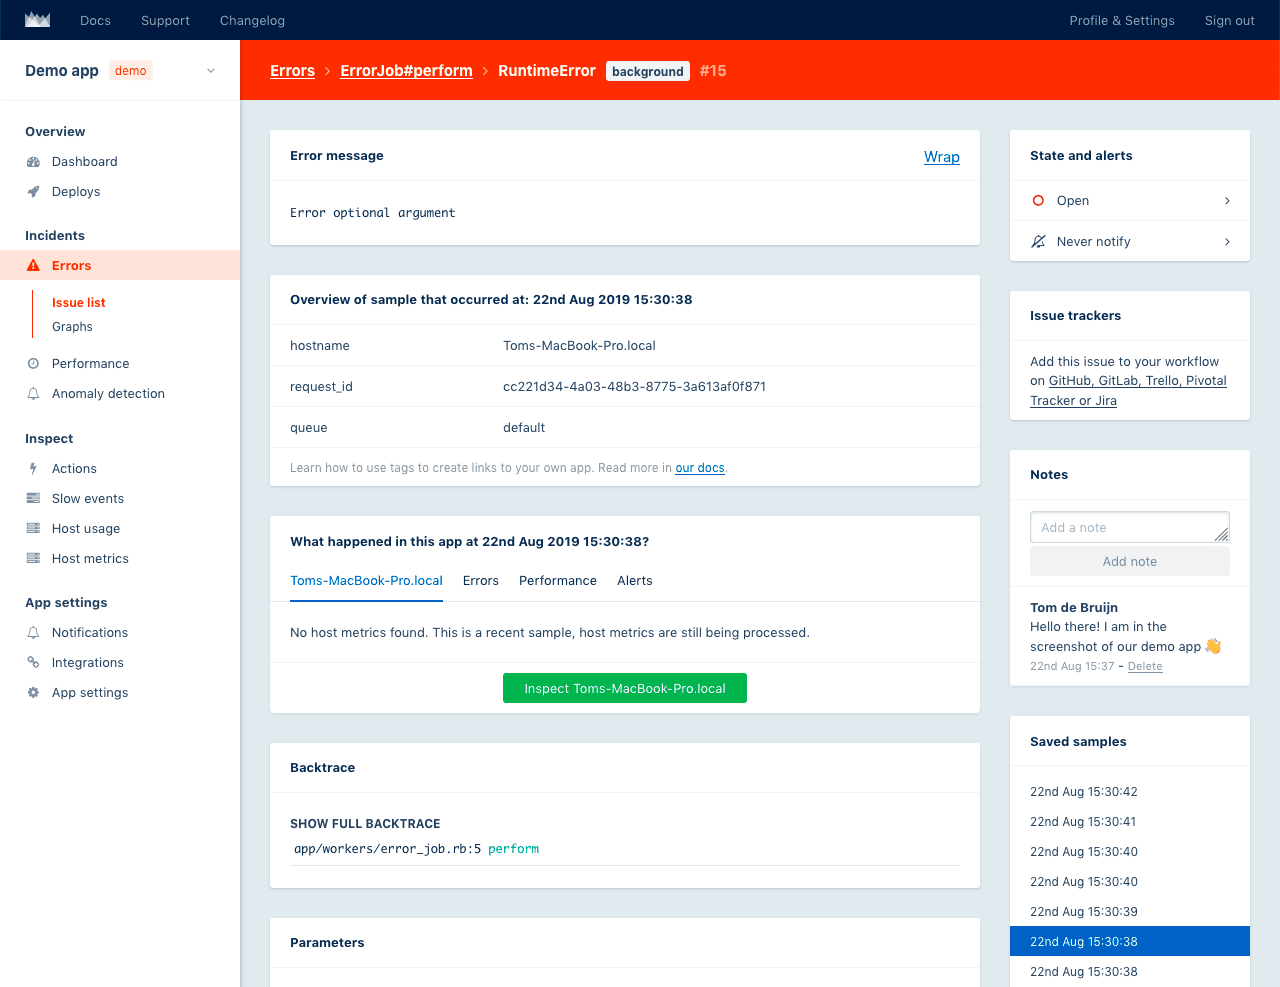The image size is (1280, 987).
Task: Open Slow events in sidebar
Action: 88,499
